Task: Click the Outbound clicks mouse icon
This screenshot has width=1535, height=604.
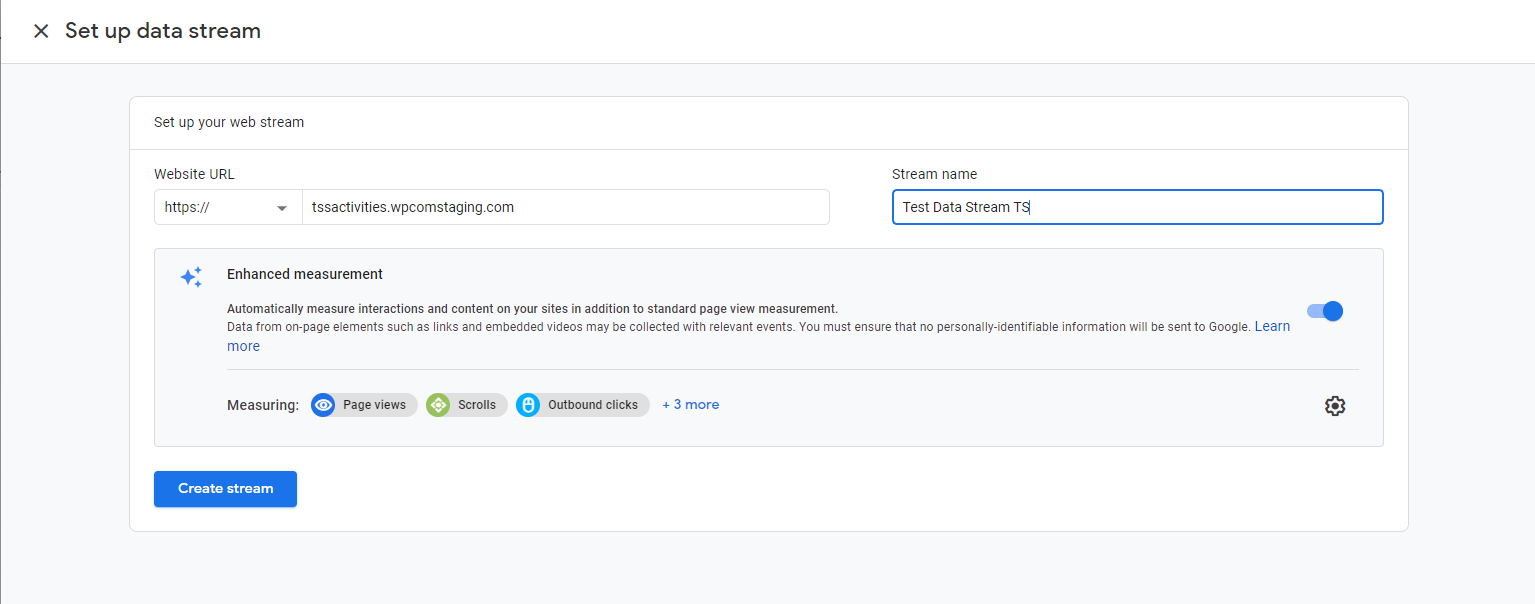Action: pos(528,405)
